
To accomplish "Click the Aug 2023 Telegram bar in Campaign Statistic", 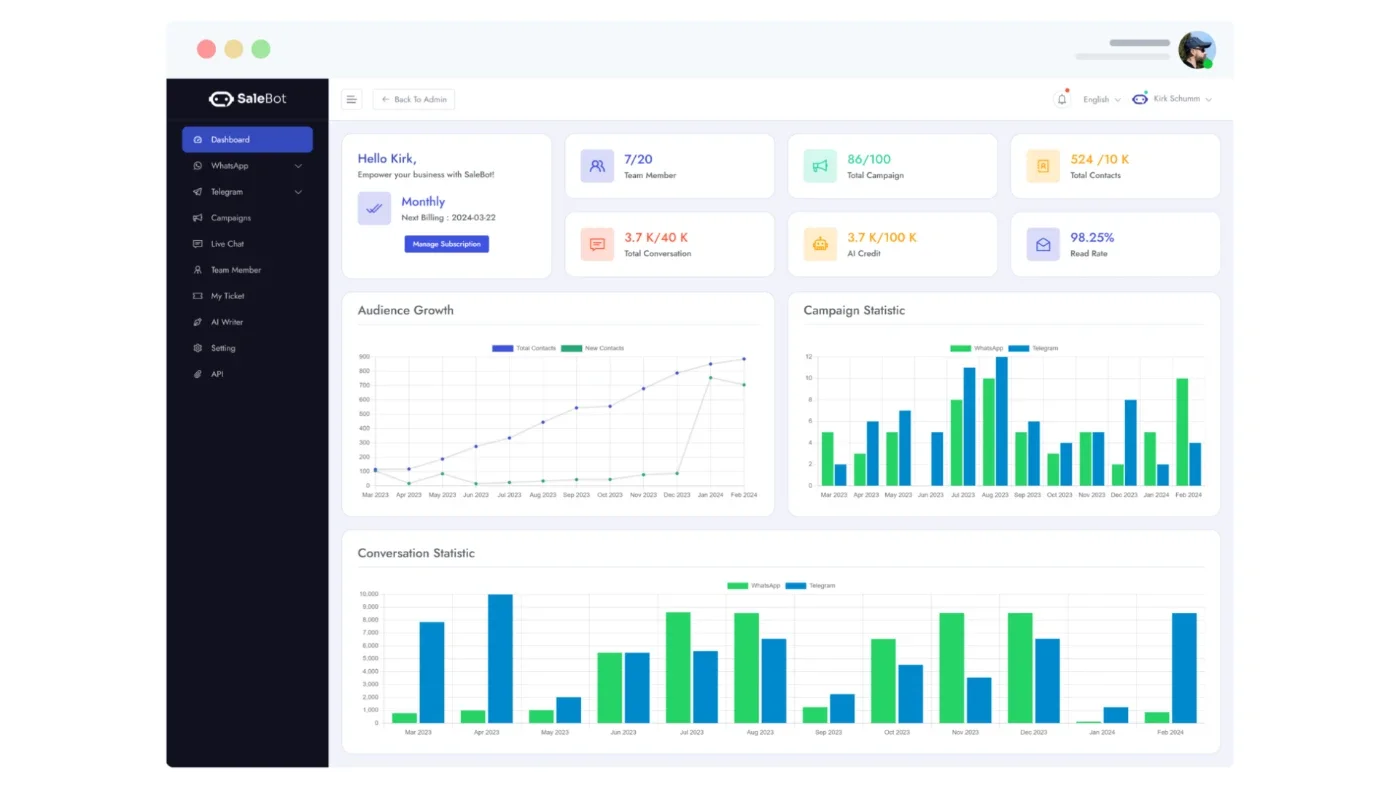I will 1001,421.
